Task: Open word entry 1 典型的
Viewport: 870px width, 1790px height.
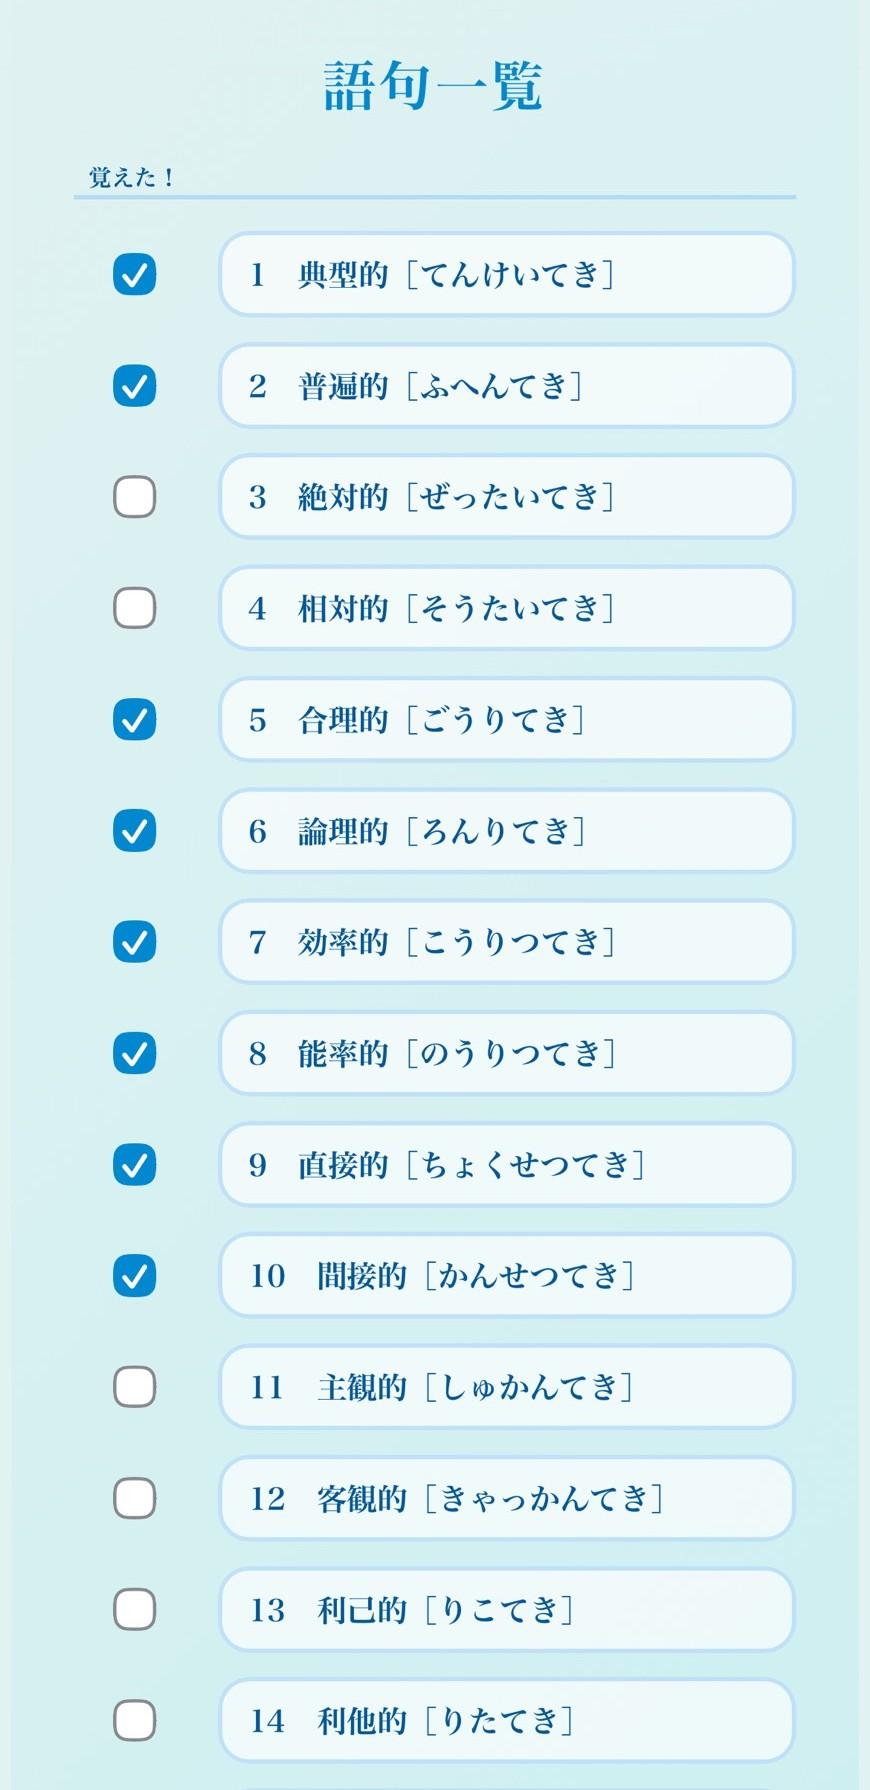Action: [506, 275]
